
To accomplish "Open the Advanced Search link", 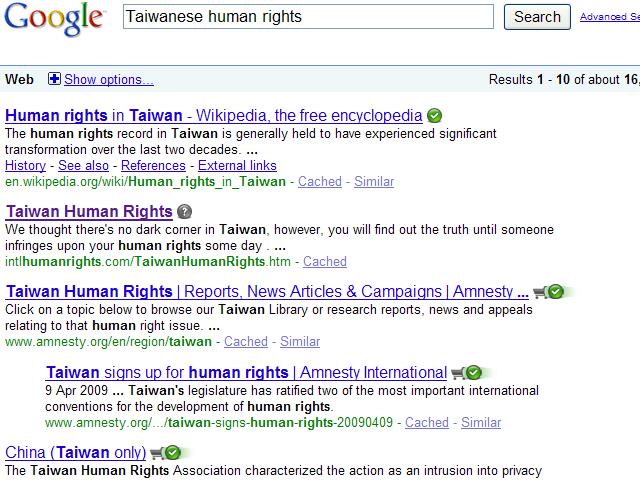I will [609, 17].
